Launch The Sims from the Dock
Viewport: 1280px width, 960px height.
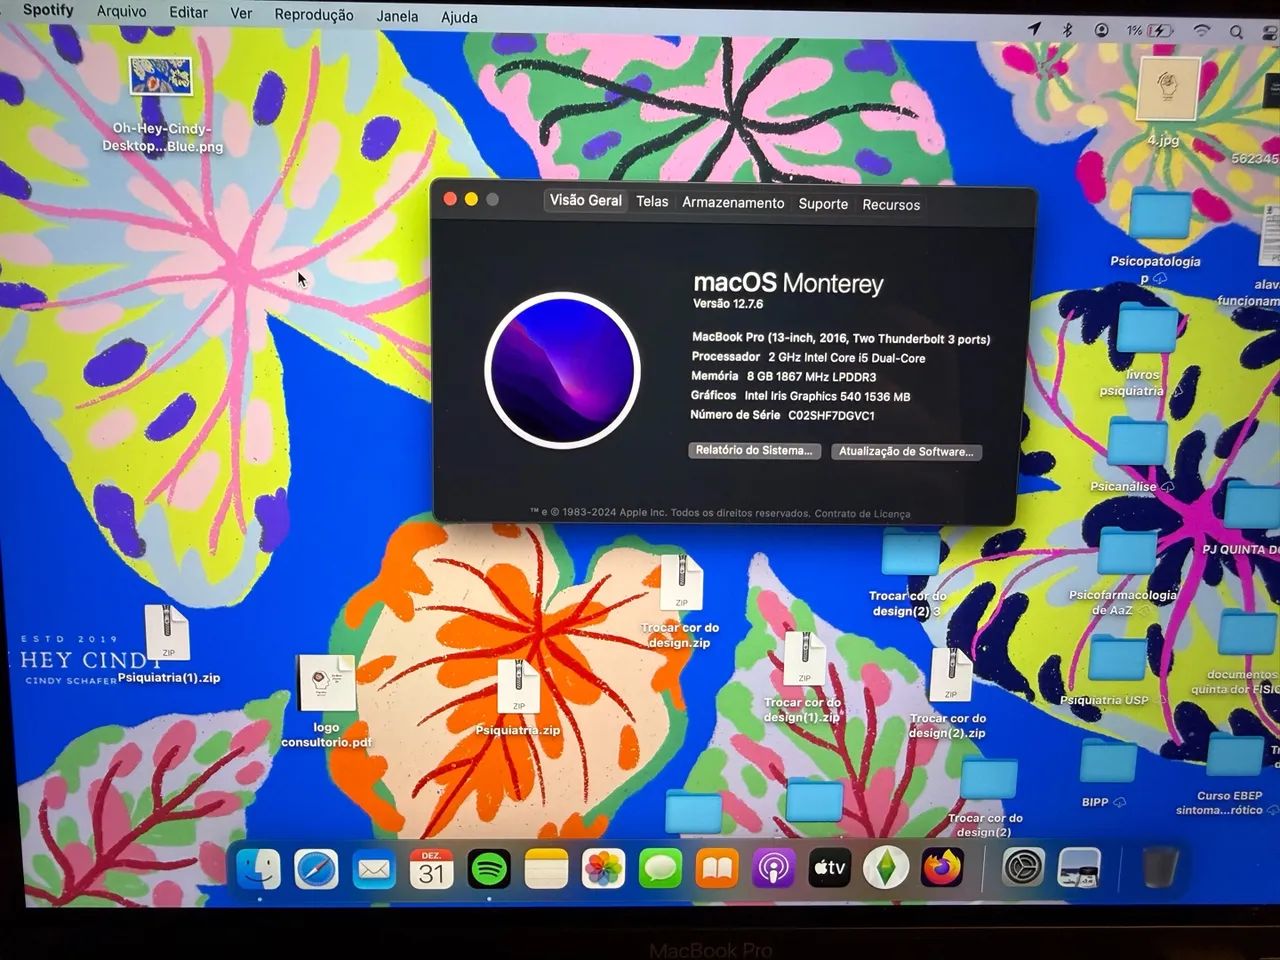point(886,868)
